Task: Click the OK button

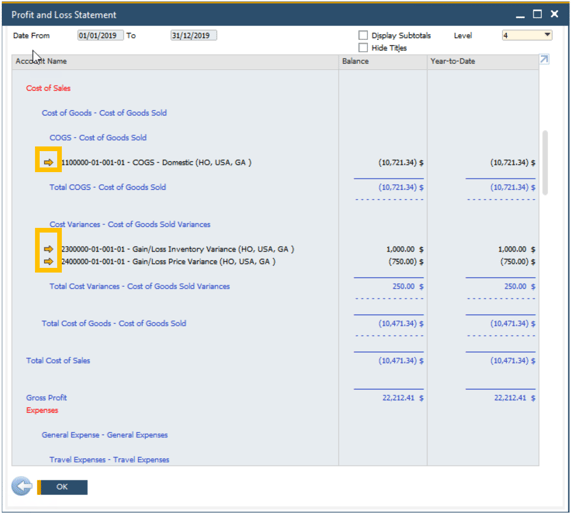Action: [62, 487]
